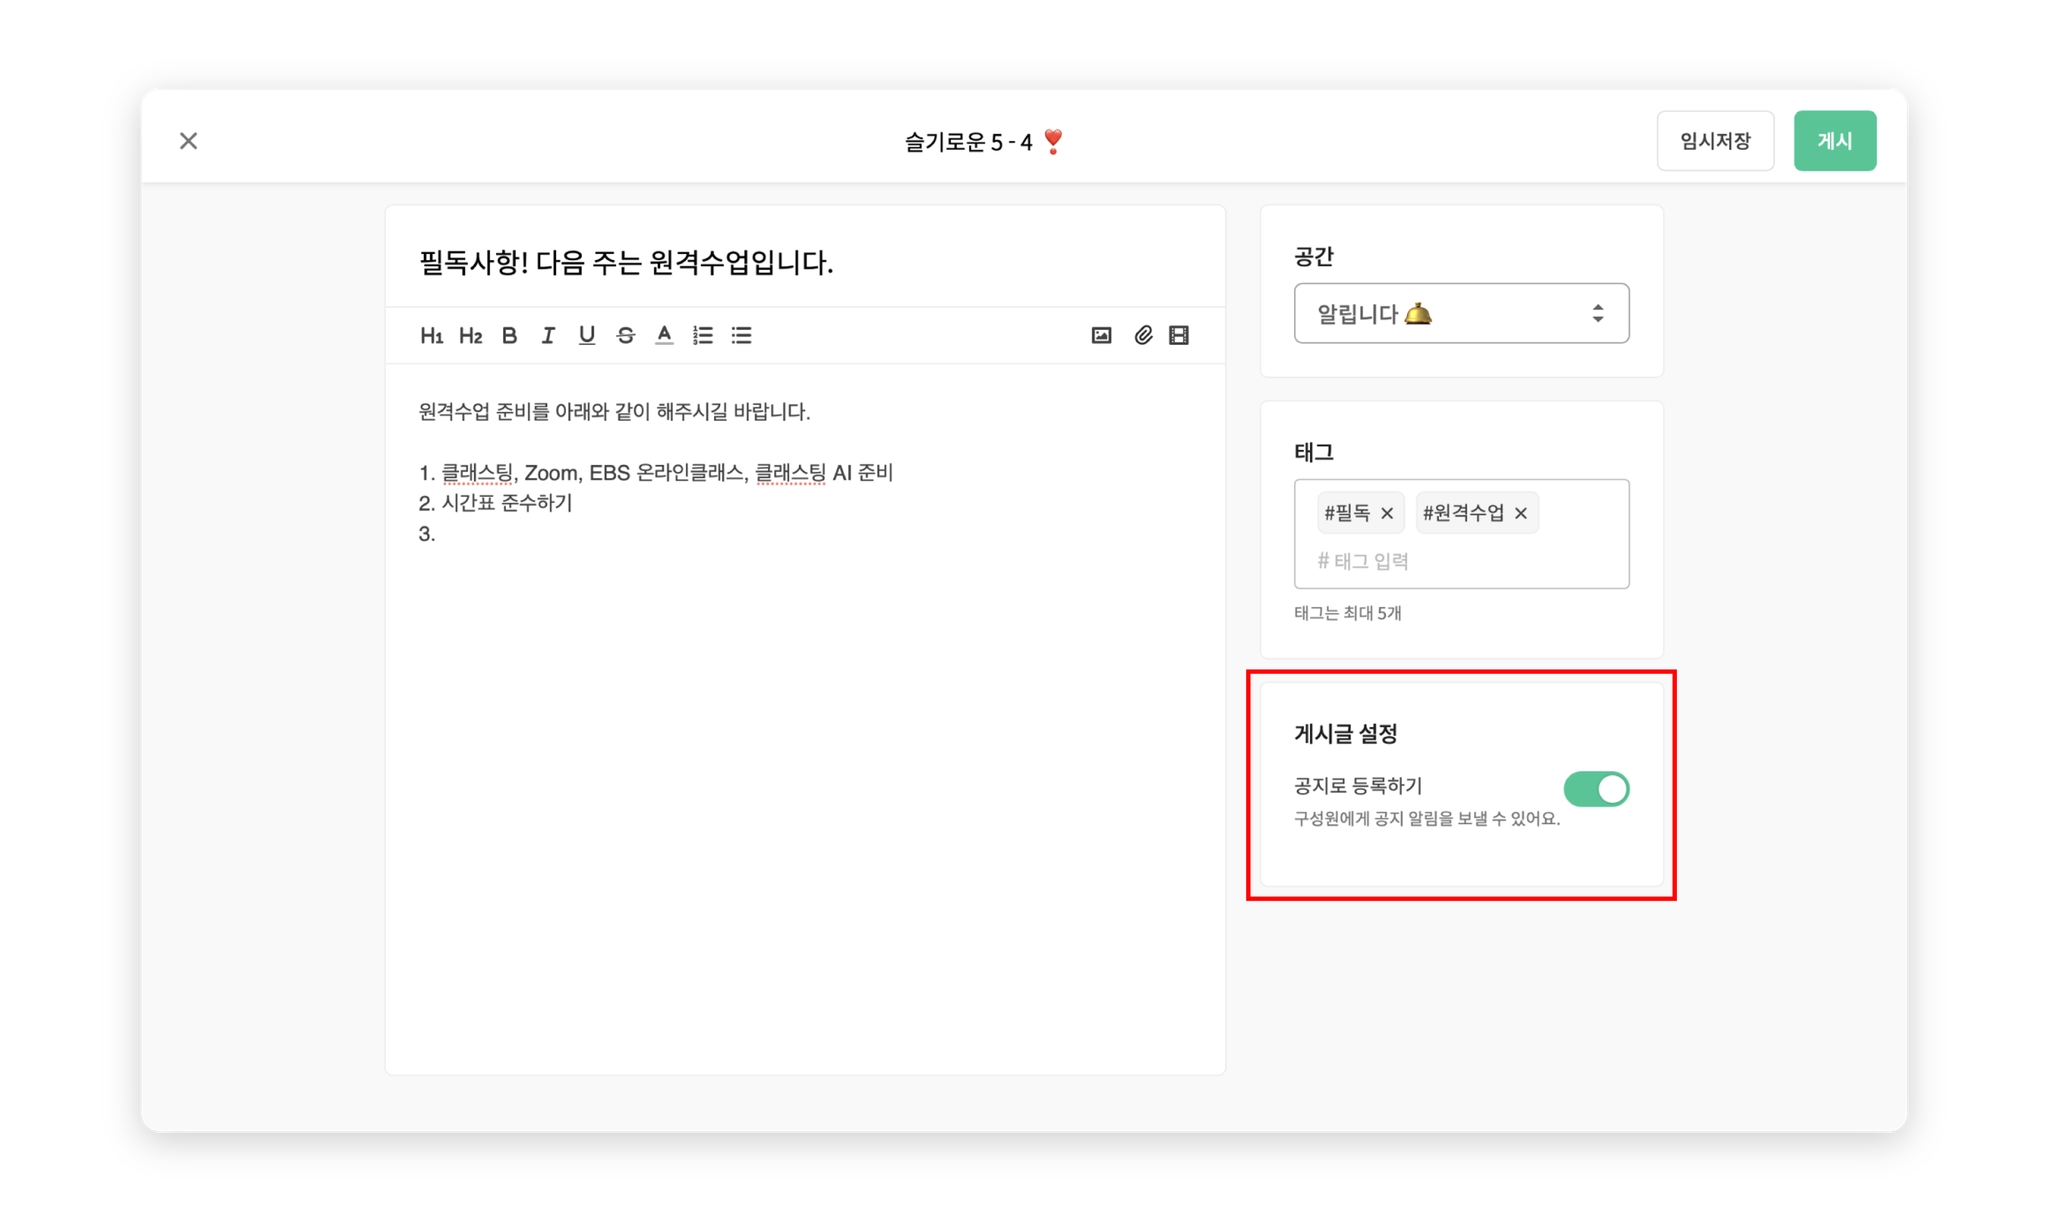Insert a video into post
Viewport: 2048px width, 1220px height.
pos(1179,336)
